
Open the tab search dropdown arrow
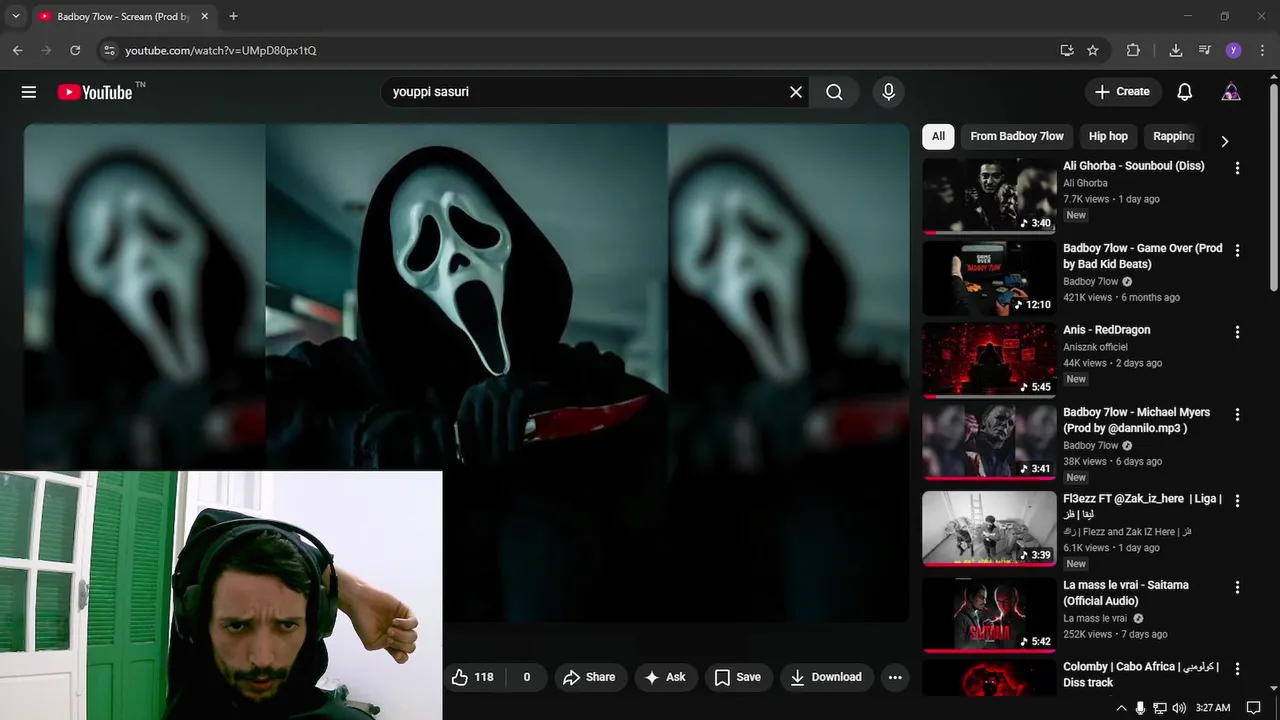(x=15, y=16)
